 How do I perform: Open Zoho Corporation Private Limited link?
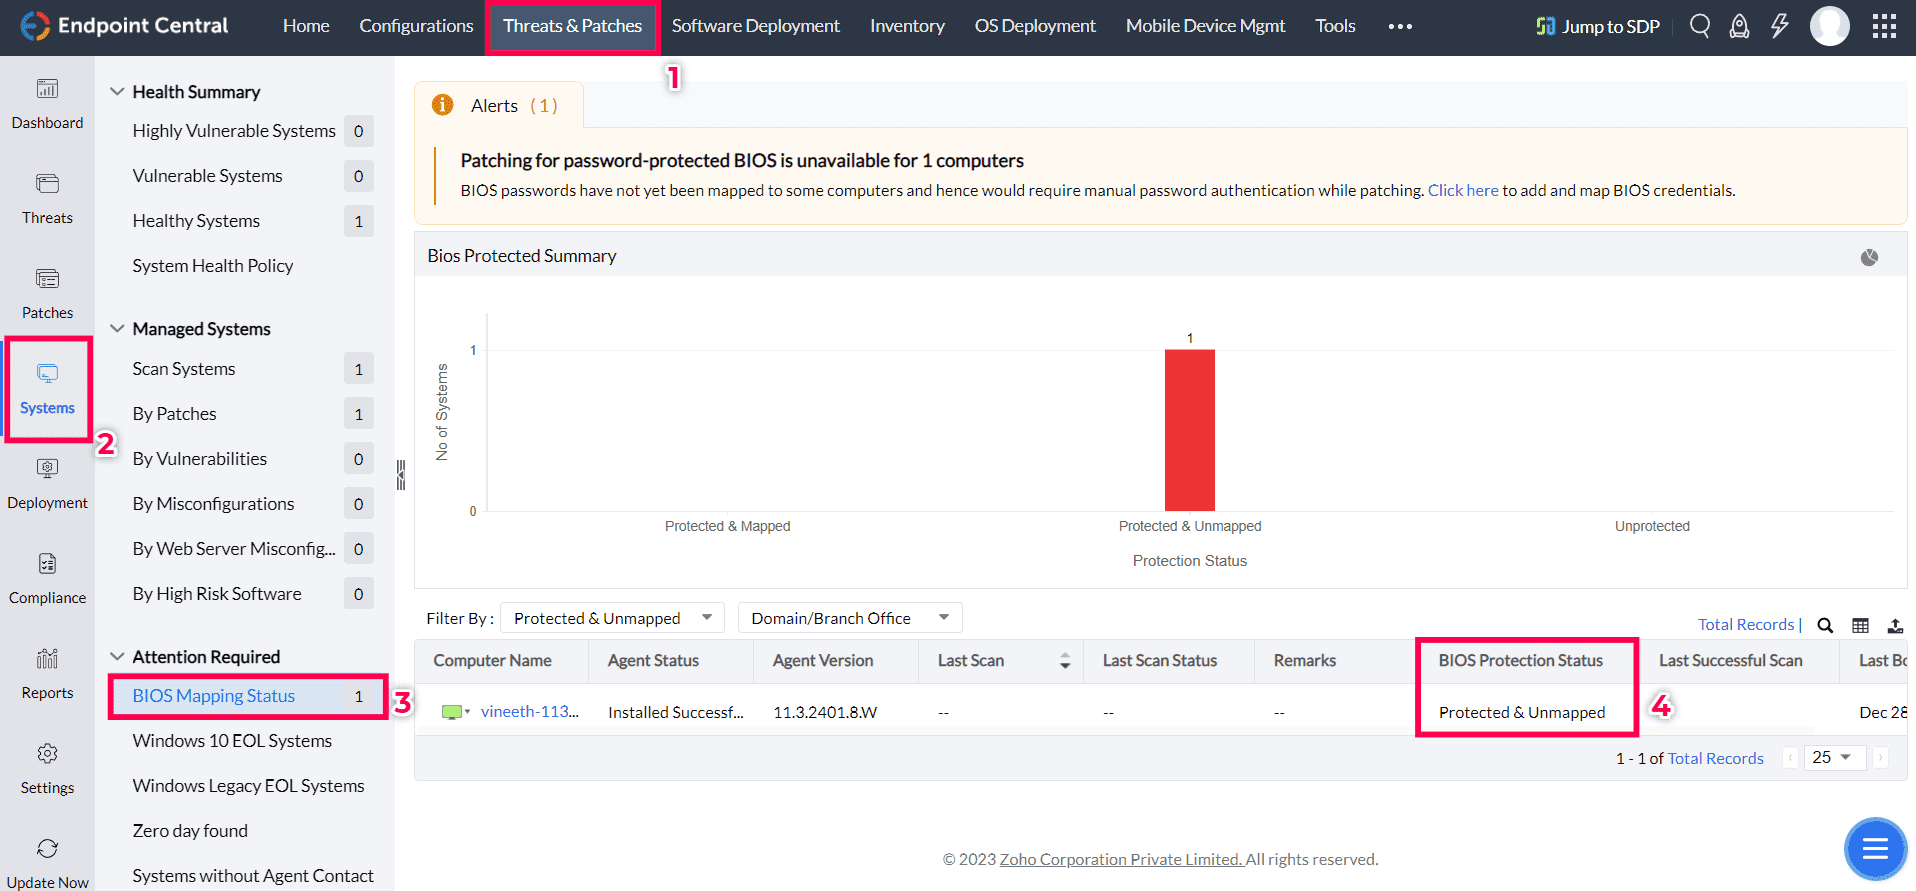click(1121, 859)
